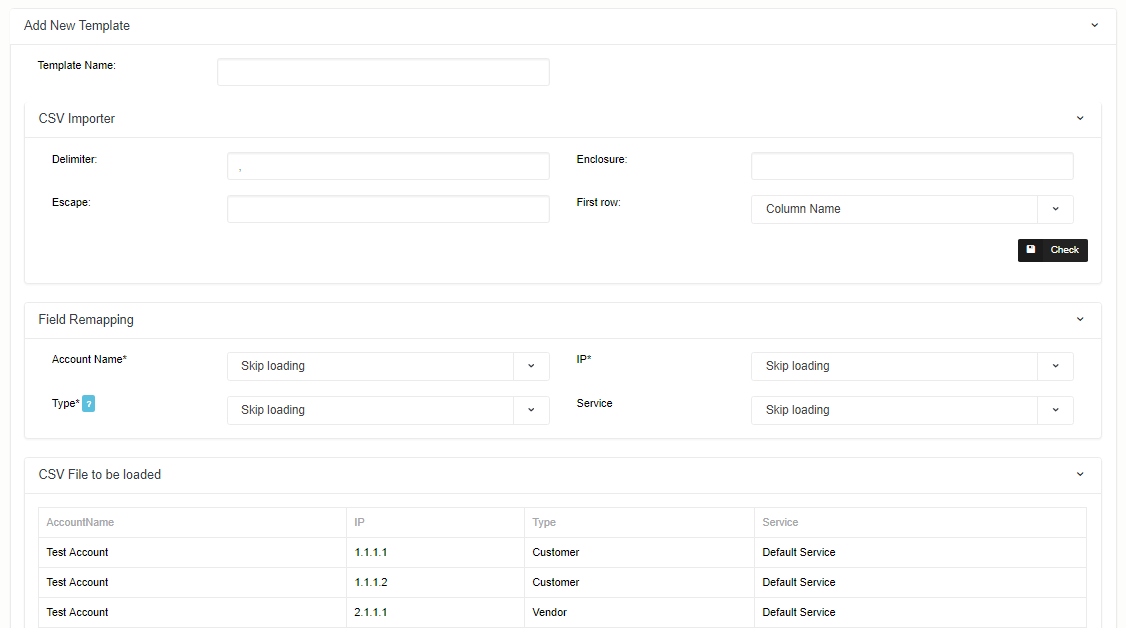Click the Type column header in table
The image size is (1126, 628).
[x=544, y=522]
